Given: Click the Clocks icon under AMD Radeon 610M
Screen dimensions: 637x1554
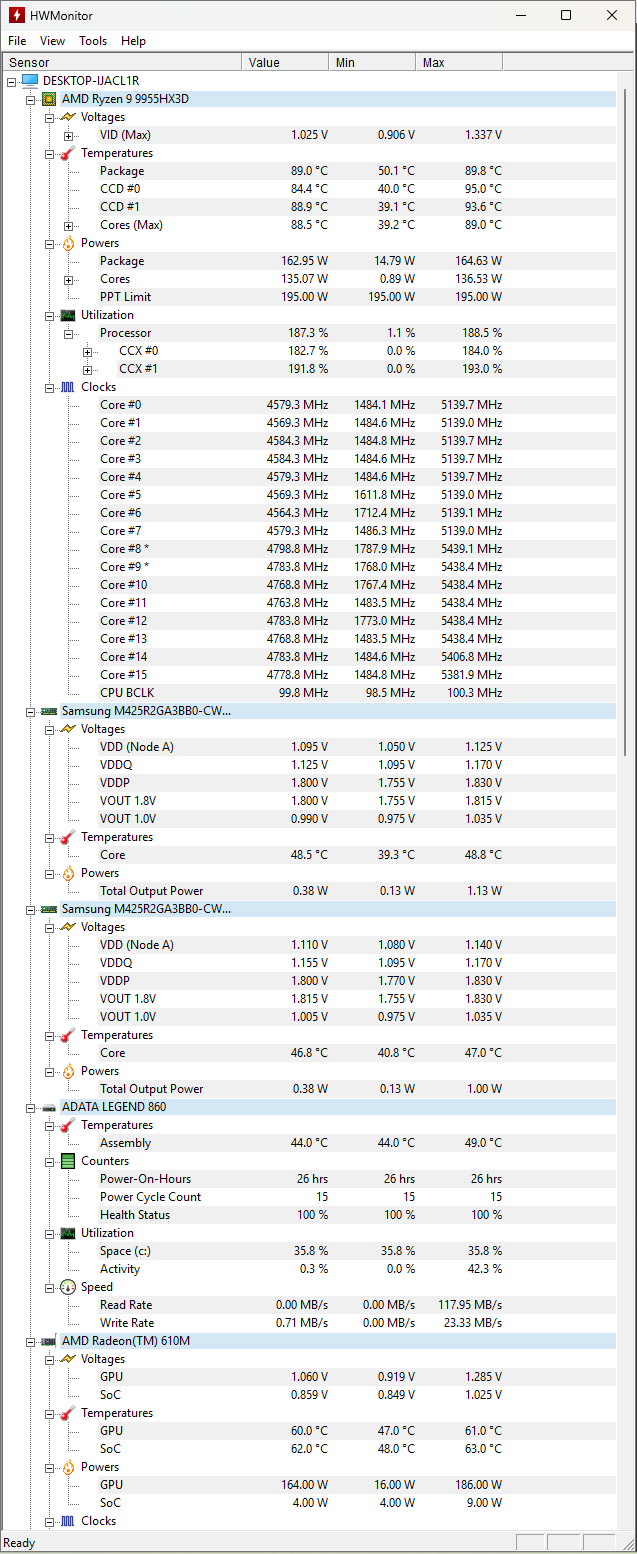Looking at the screenshot, I should [x=68, y=1521].
